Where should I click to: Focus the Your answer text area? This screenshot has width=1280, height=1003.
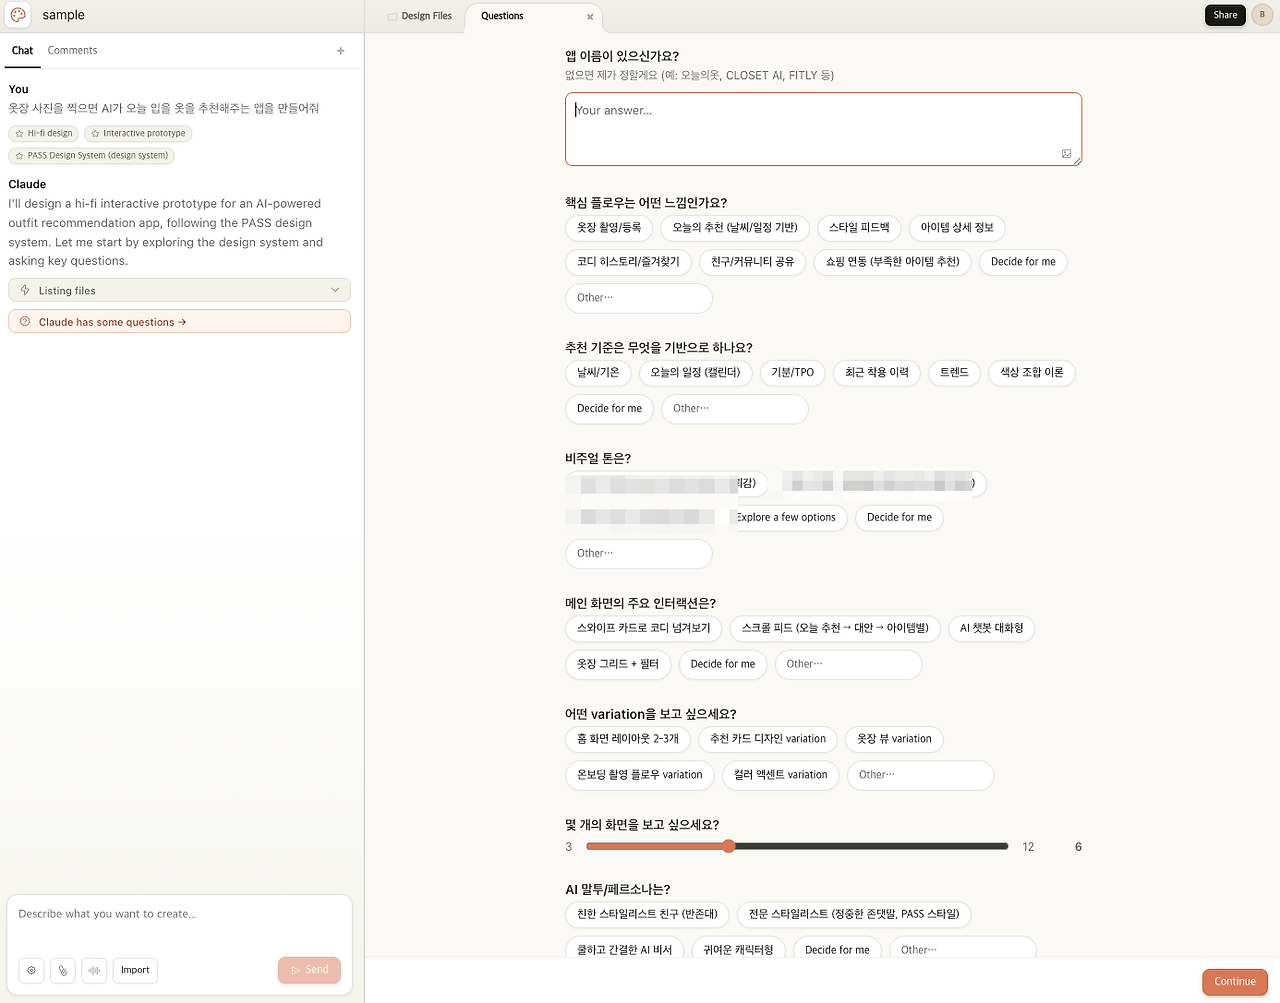pos(823,129)
